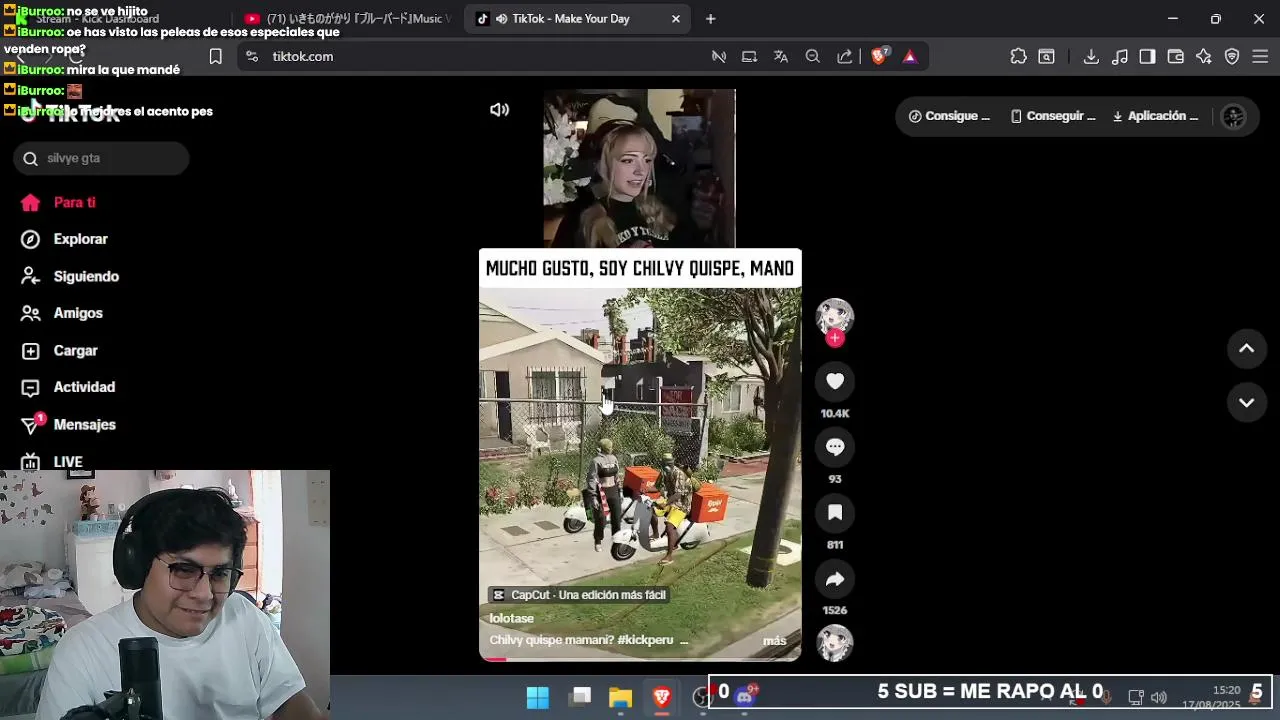
Task: Open Brave Shields lion icon
Action: (x=879, y=57)
